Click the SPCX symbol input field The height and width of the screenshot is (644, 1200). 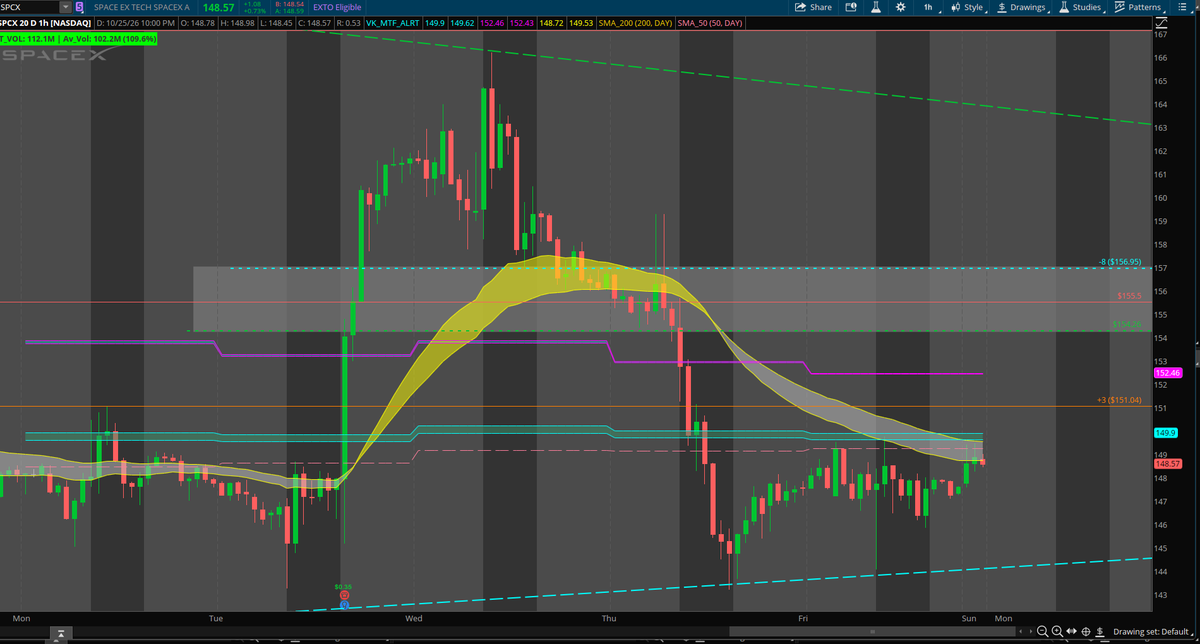pos(29,7)
